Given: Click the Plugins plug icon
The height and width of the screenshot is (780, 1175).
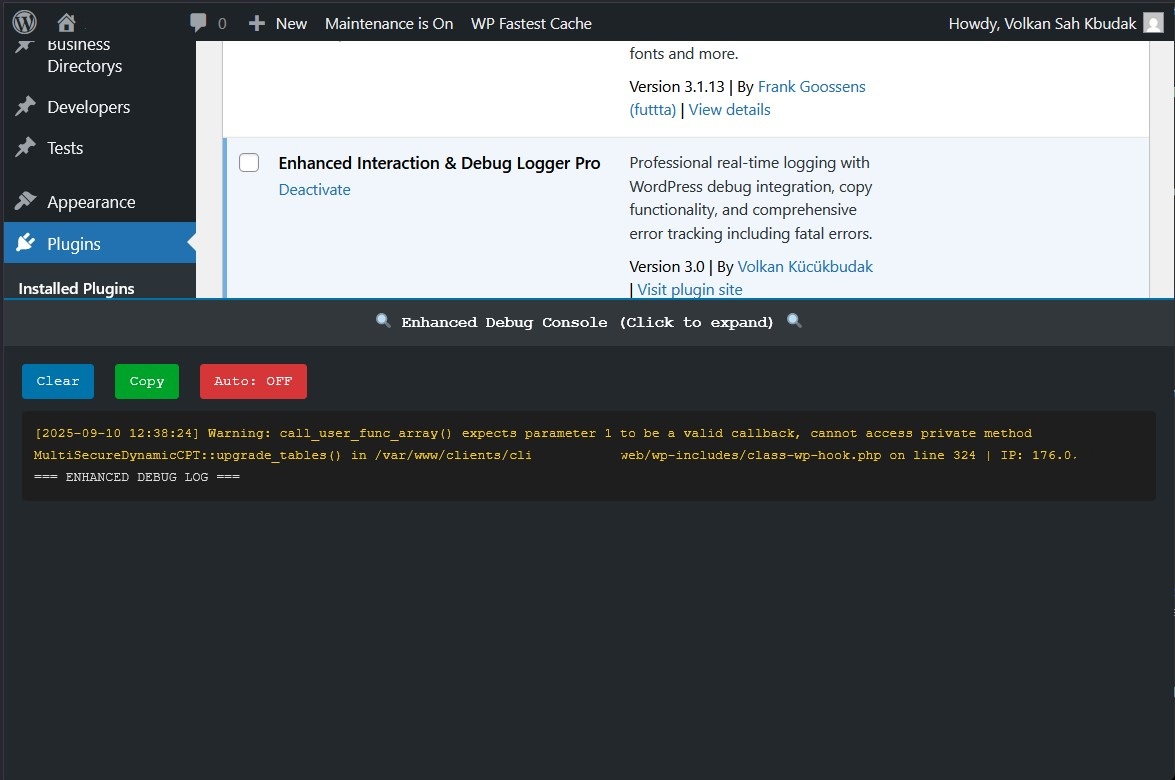Looking at the screenshot, I should pyautogui.click(x=25, y=243).
